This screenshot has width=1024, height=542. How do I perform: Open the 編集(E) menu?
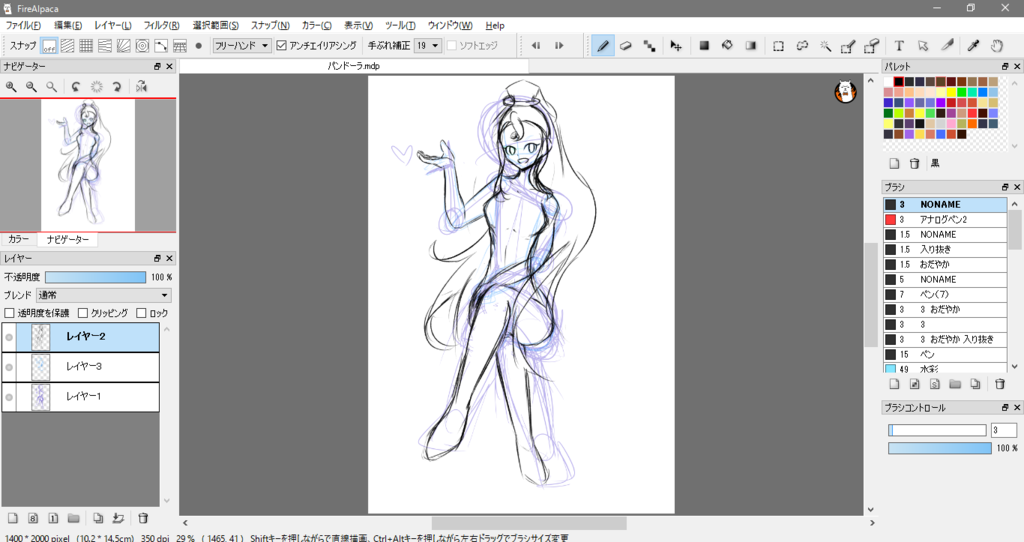point(68,25)
